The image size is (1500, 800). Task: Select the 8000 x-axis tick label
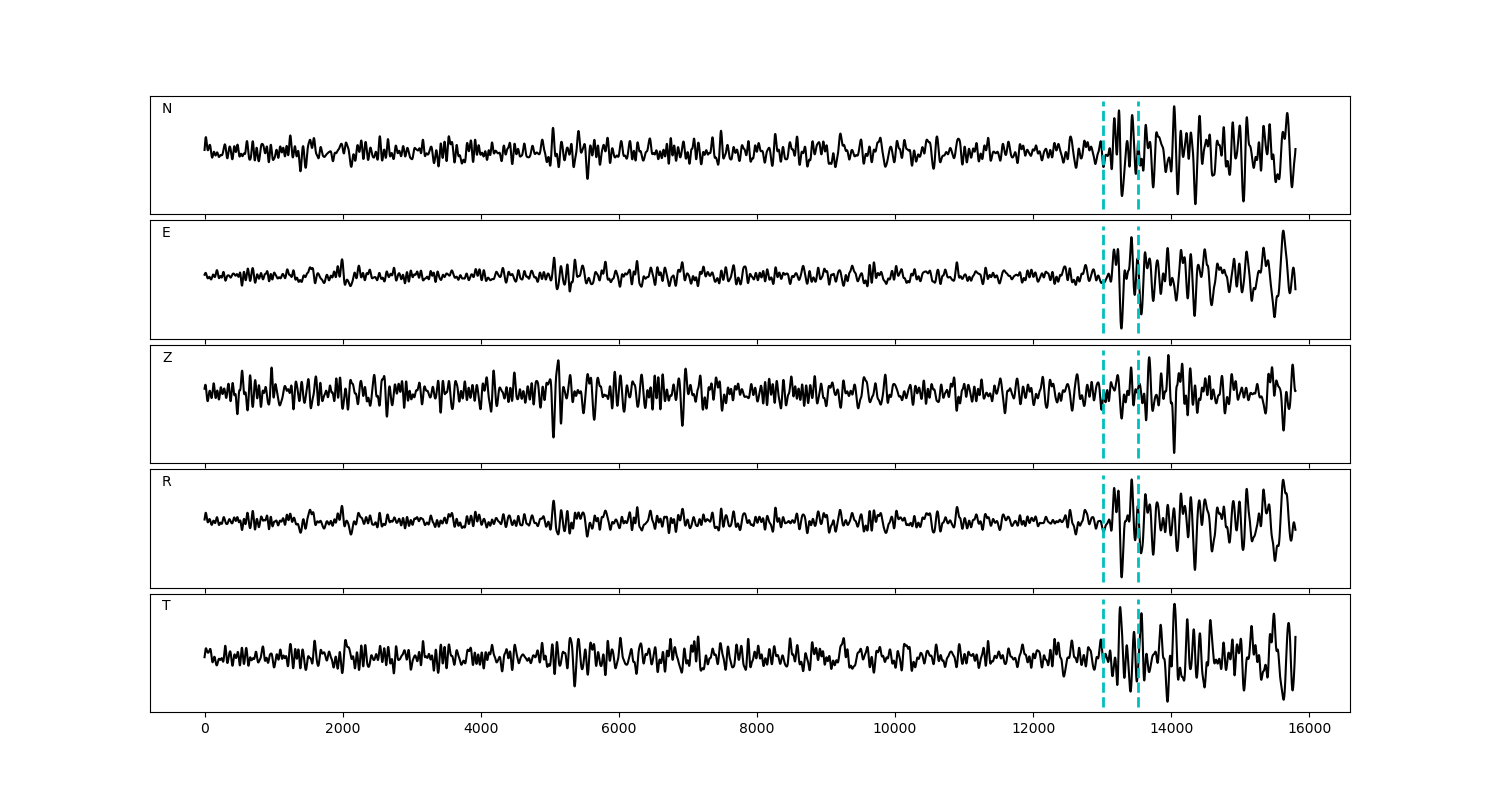[757, 730]
